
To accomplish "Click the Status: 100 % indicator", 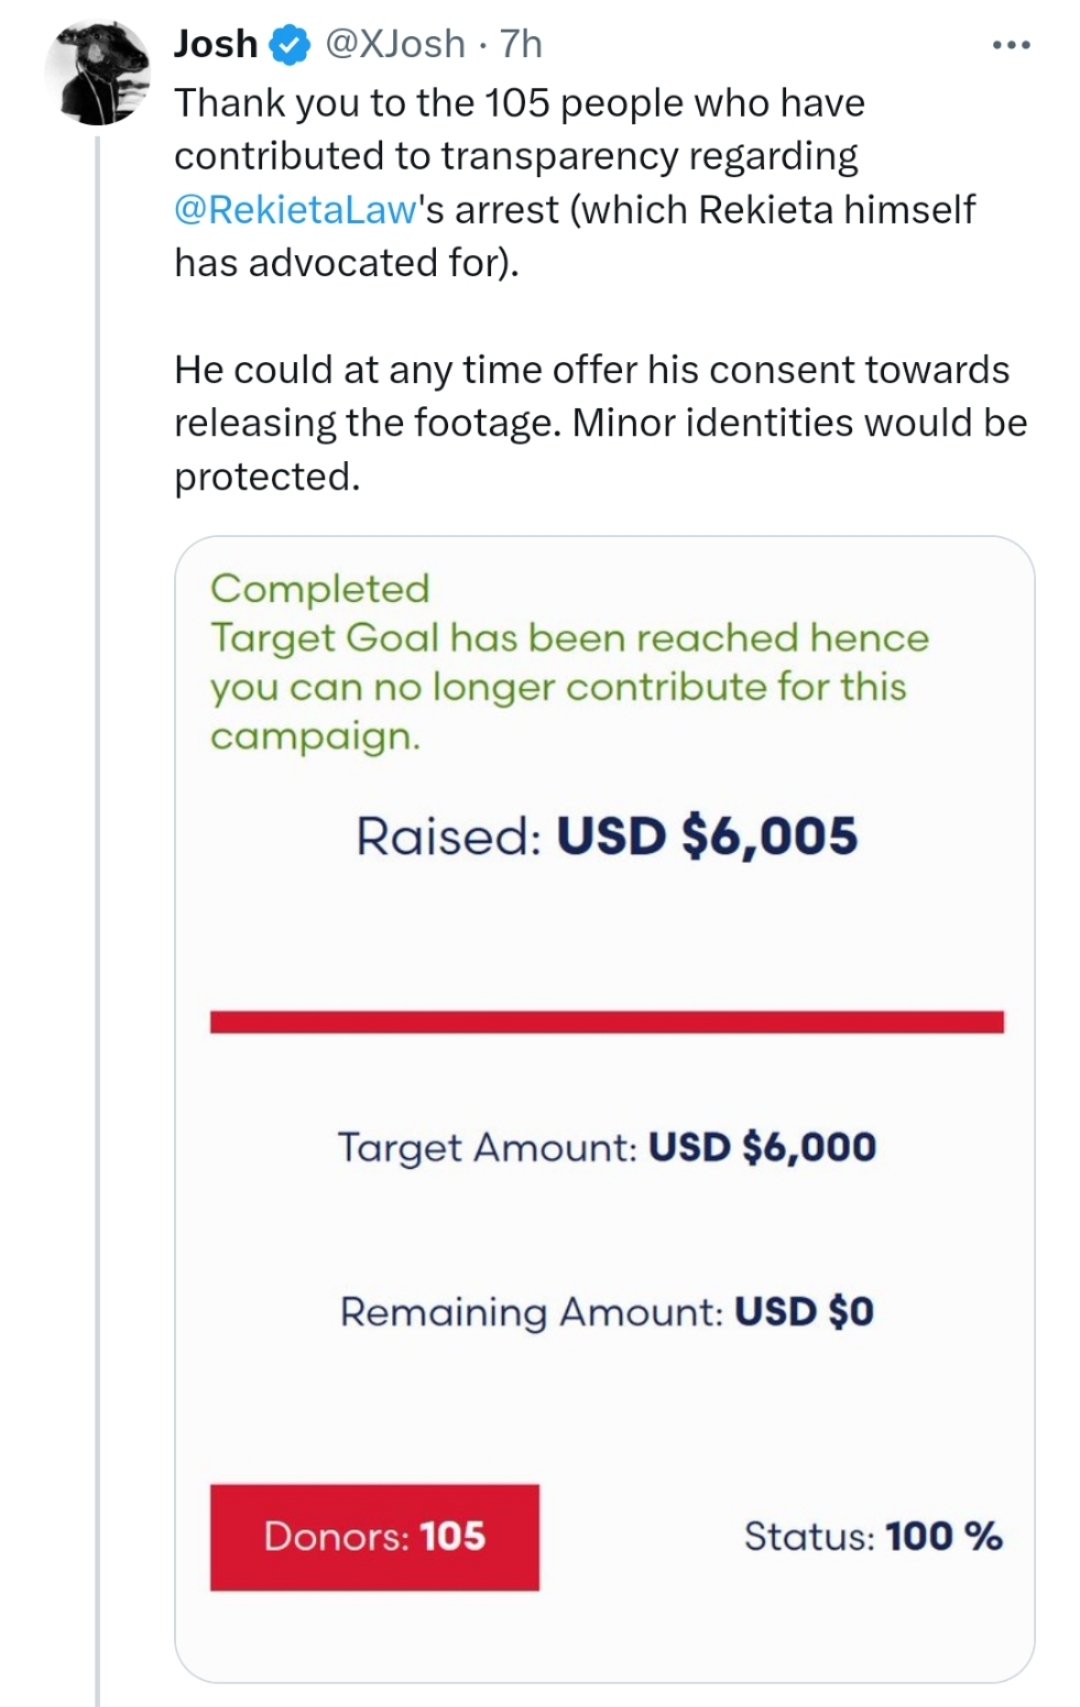I will 872,1536.
